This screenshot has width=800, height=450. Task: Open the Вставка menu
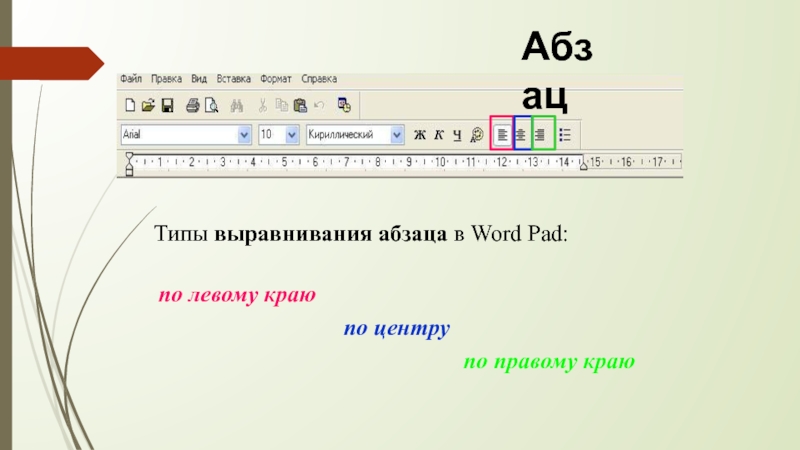234,79
